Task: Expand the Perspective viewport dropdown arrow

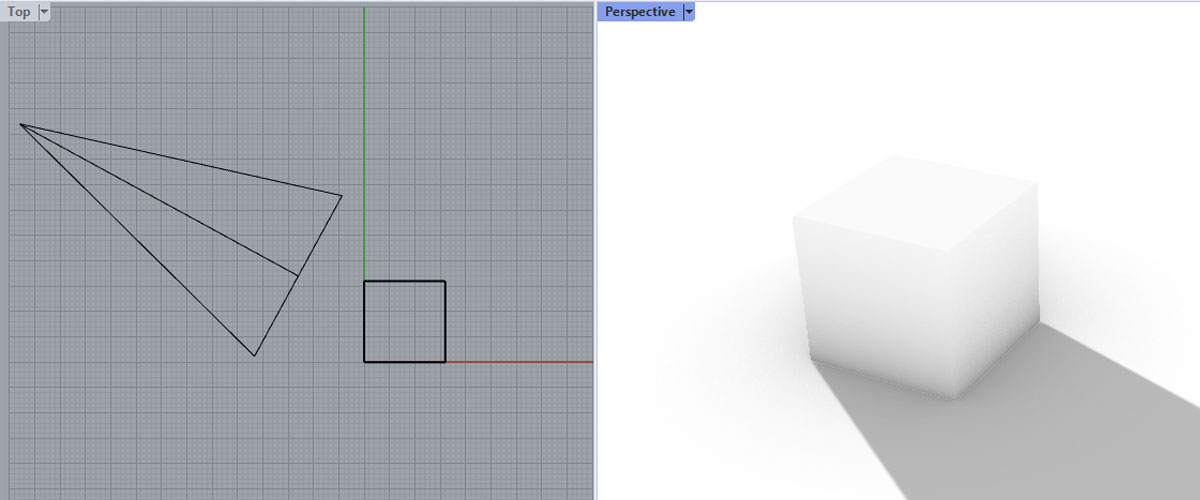Action: pos(688,12)
